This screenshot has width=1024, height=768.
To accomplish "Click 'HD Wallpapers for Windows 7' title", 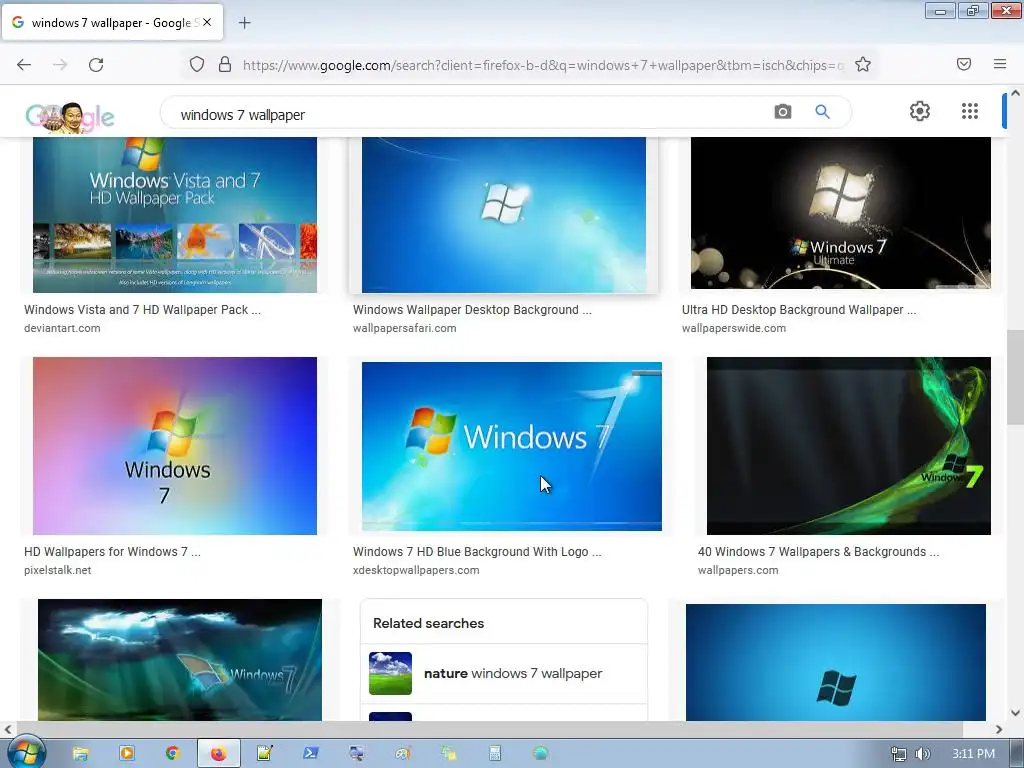I will click(112, 552).
